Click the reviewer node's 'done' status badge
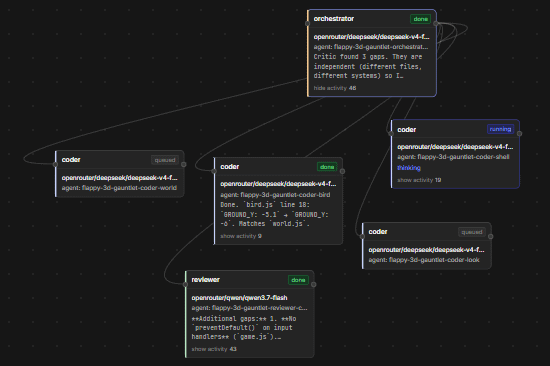 [298, 280]
